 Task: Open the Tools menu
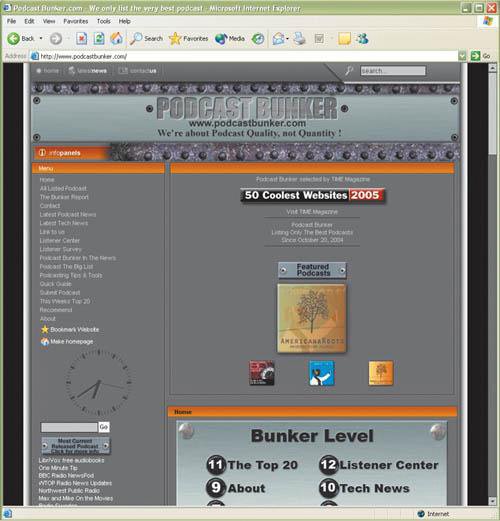(x=104, y=21)
